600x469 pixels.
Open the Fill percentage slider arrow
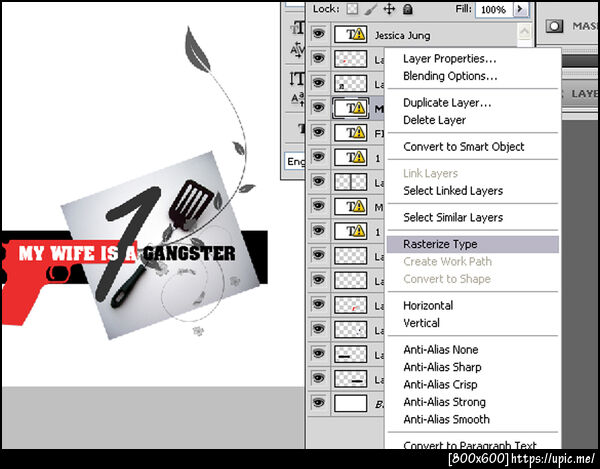(520, 9)
